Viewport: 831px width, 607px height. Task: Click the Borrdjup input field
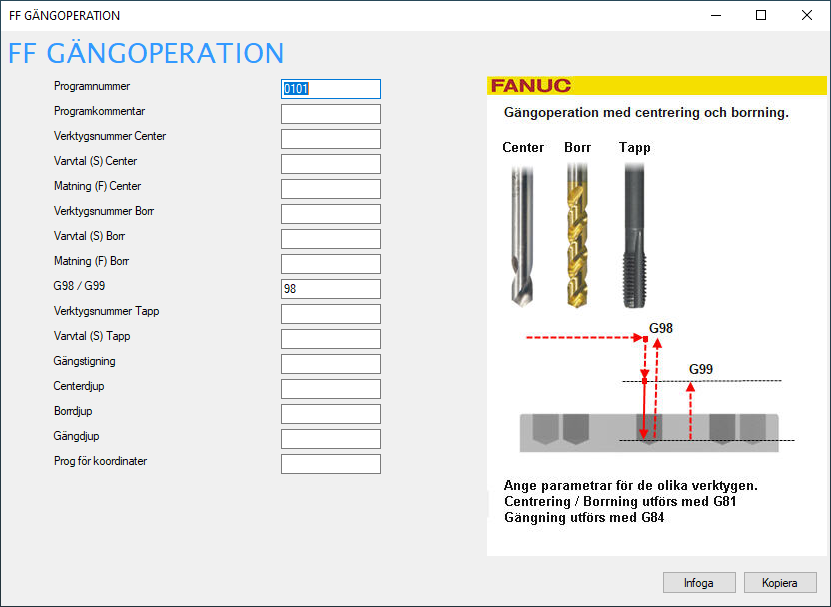(331, 414)
